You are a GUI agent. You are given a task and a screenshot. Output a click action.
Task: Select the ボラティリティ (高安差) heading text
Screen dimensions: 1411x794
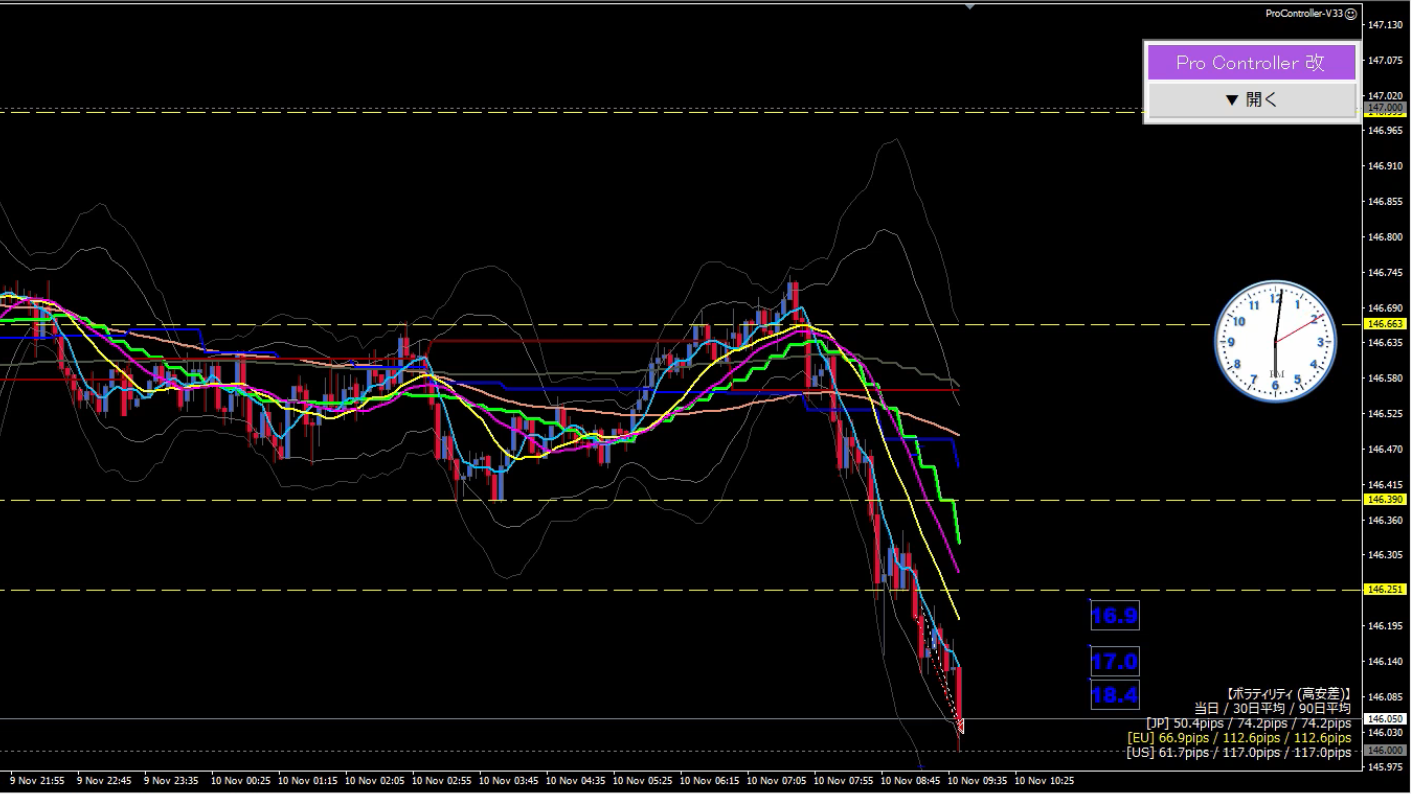(1288, 693)
